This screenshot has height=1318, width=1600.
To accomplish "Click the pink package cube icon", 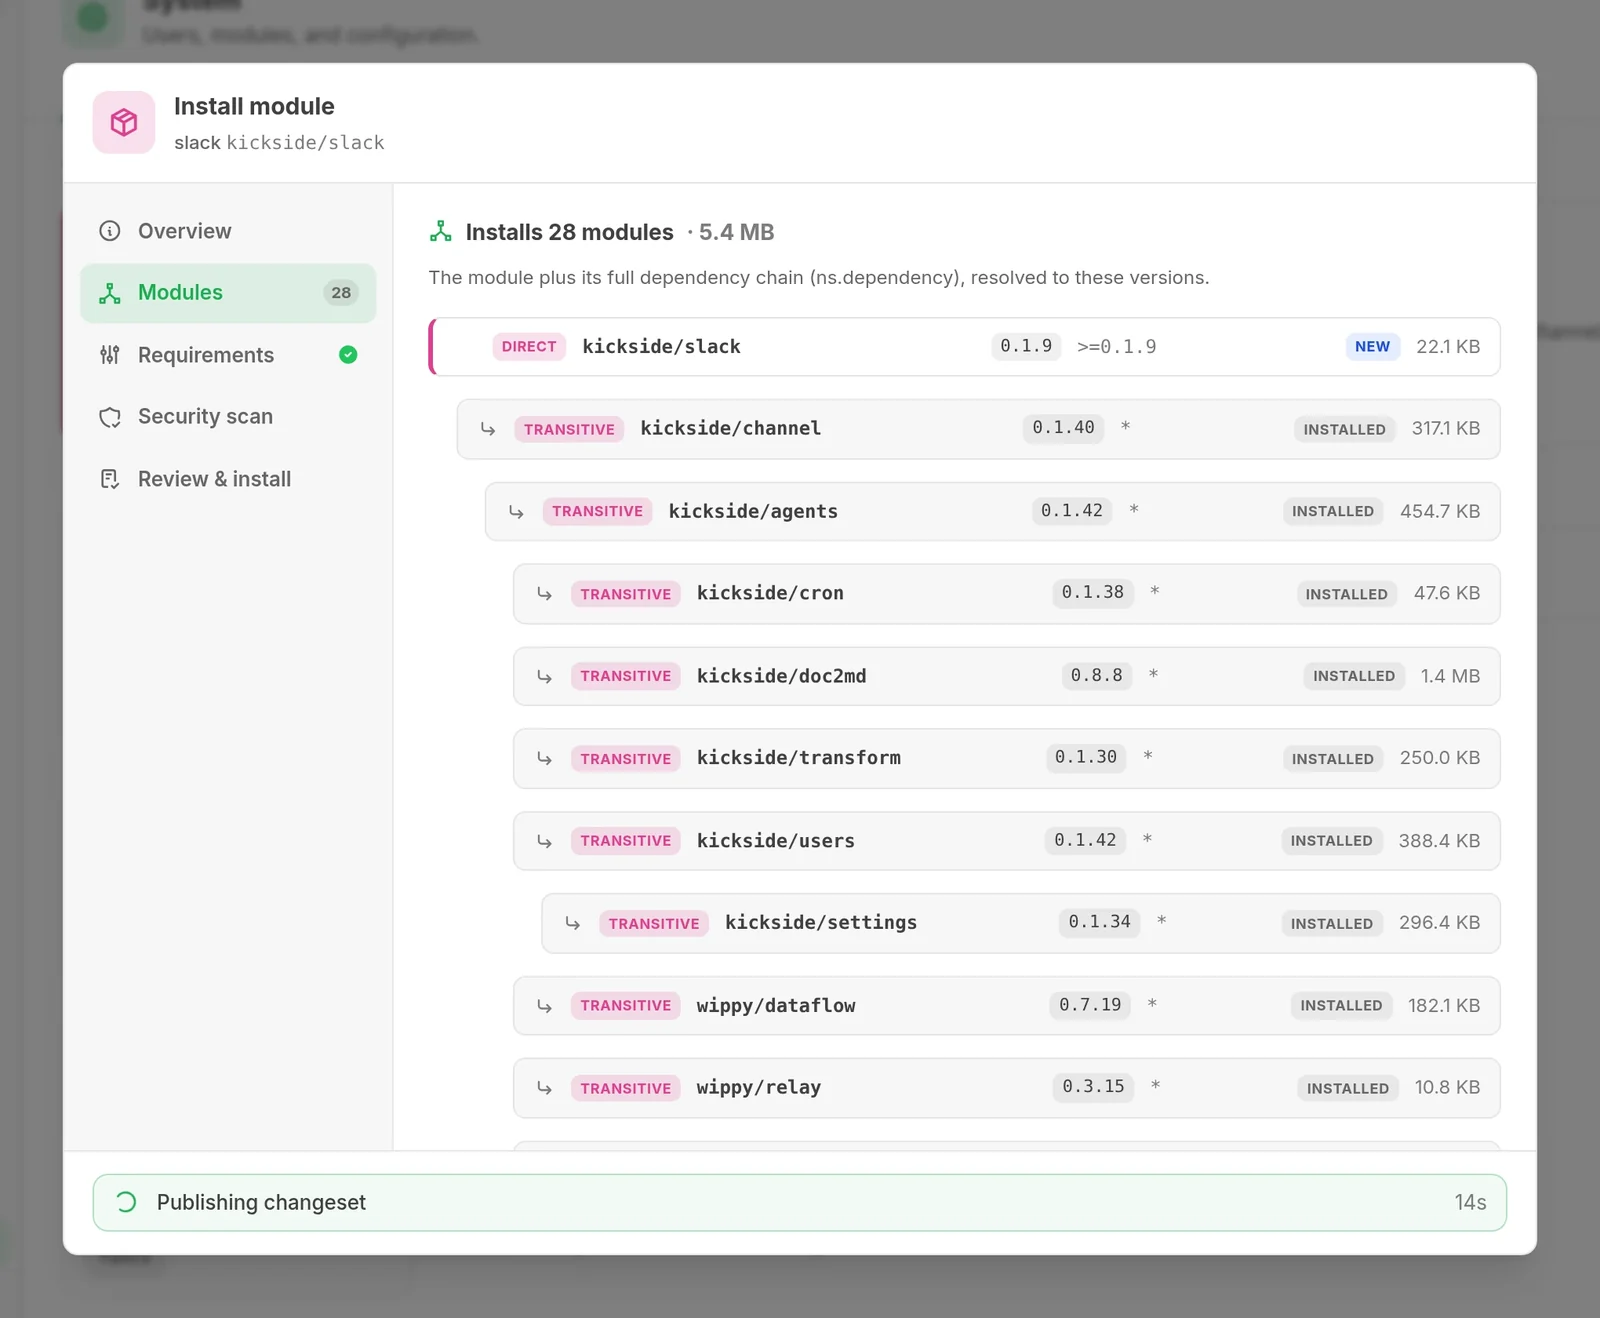I will click(124, 123).
